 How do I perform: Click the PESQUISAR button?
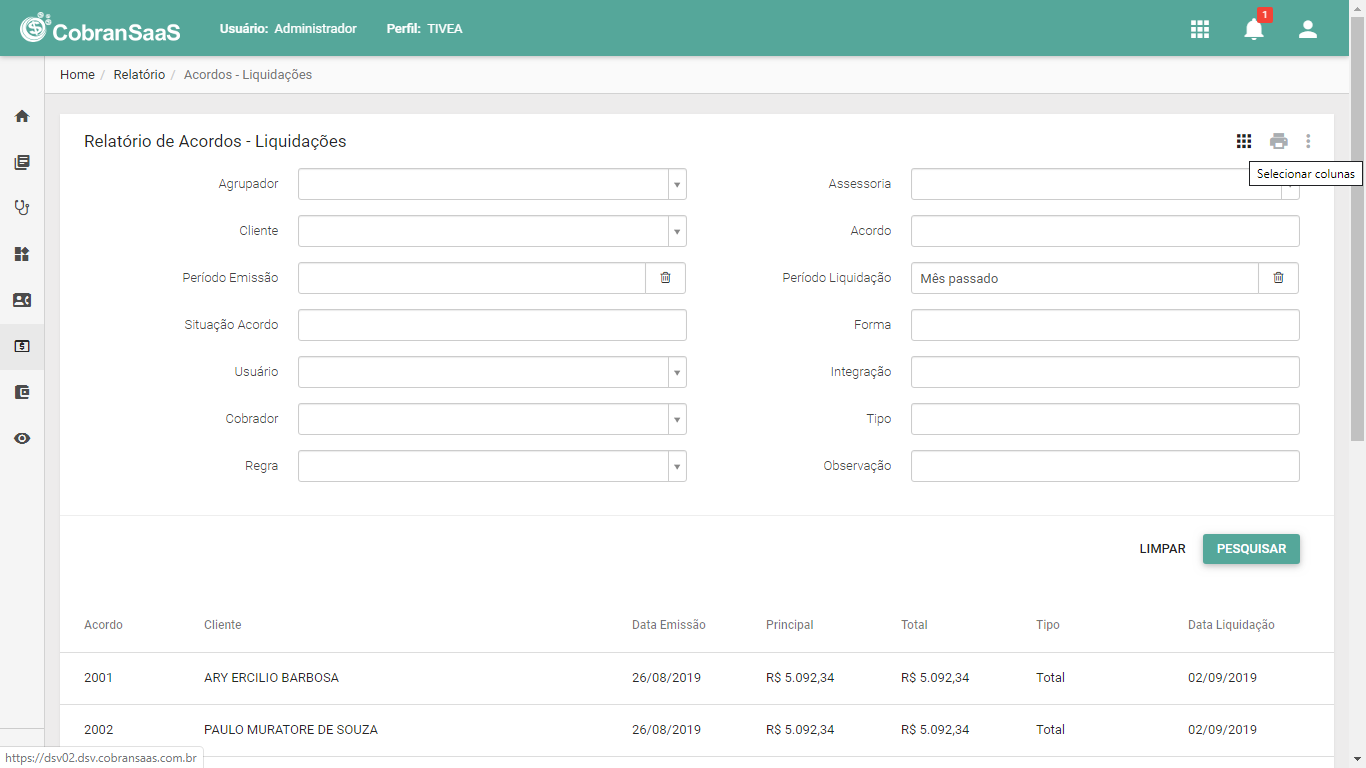pyautogui.click(x=1251, y=549)
